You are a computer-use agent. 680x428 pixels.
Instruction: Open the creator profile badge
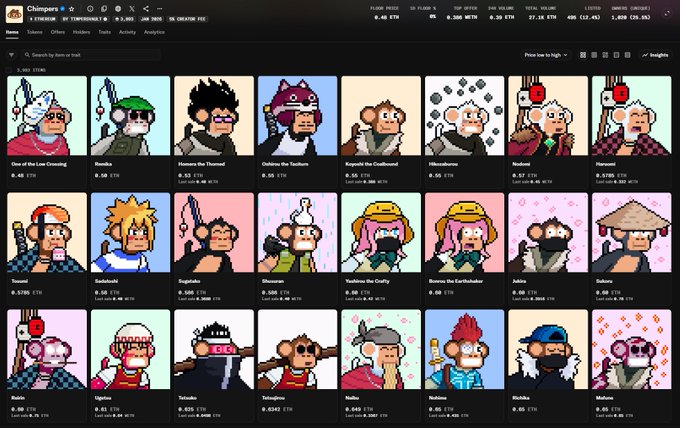coord(85,19)
